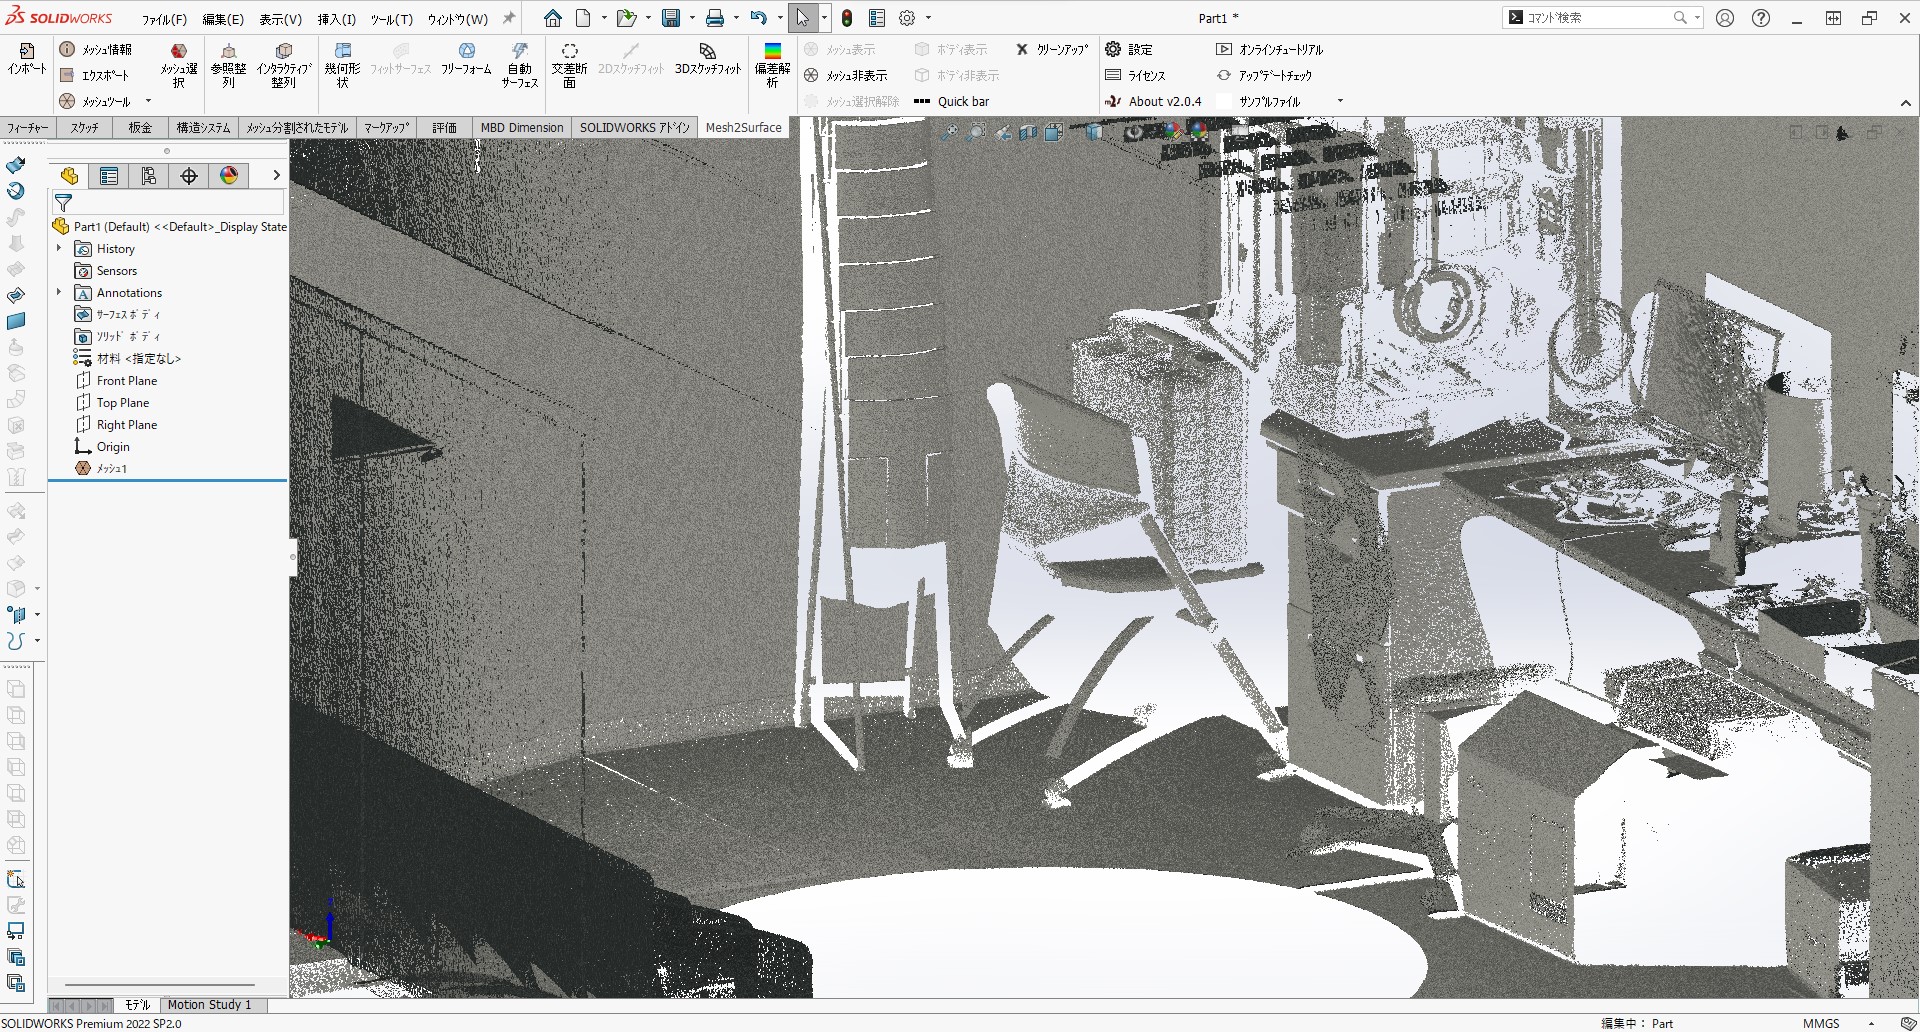This screenshot has width=1920, height=1032.
Task: Open the サンプルファイル dropdown
Action: (1341, 101)
